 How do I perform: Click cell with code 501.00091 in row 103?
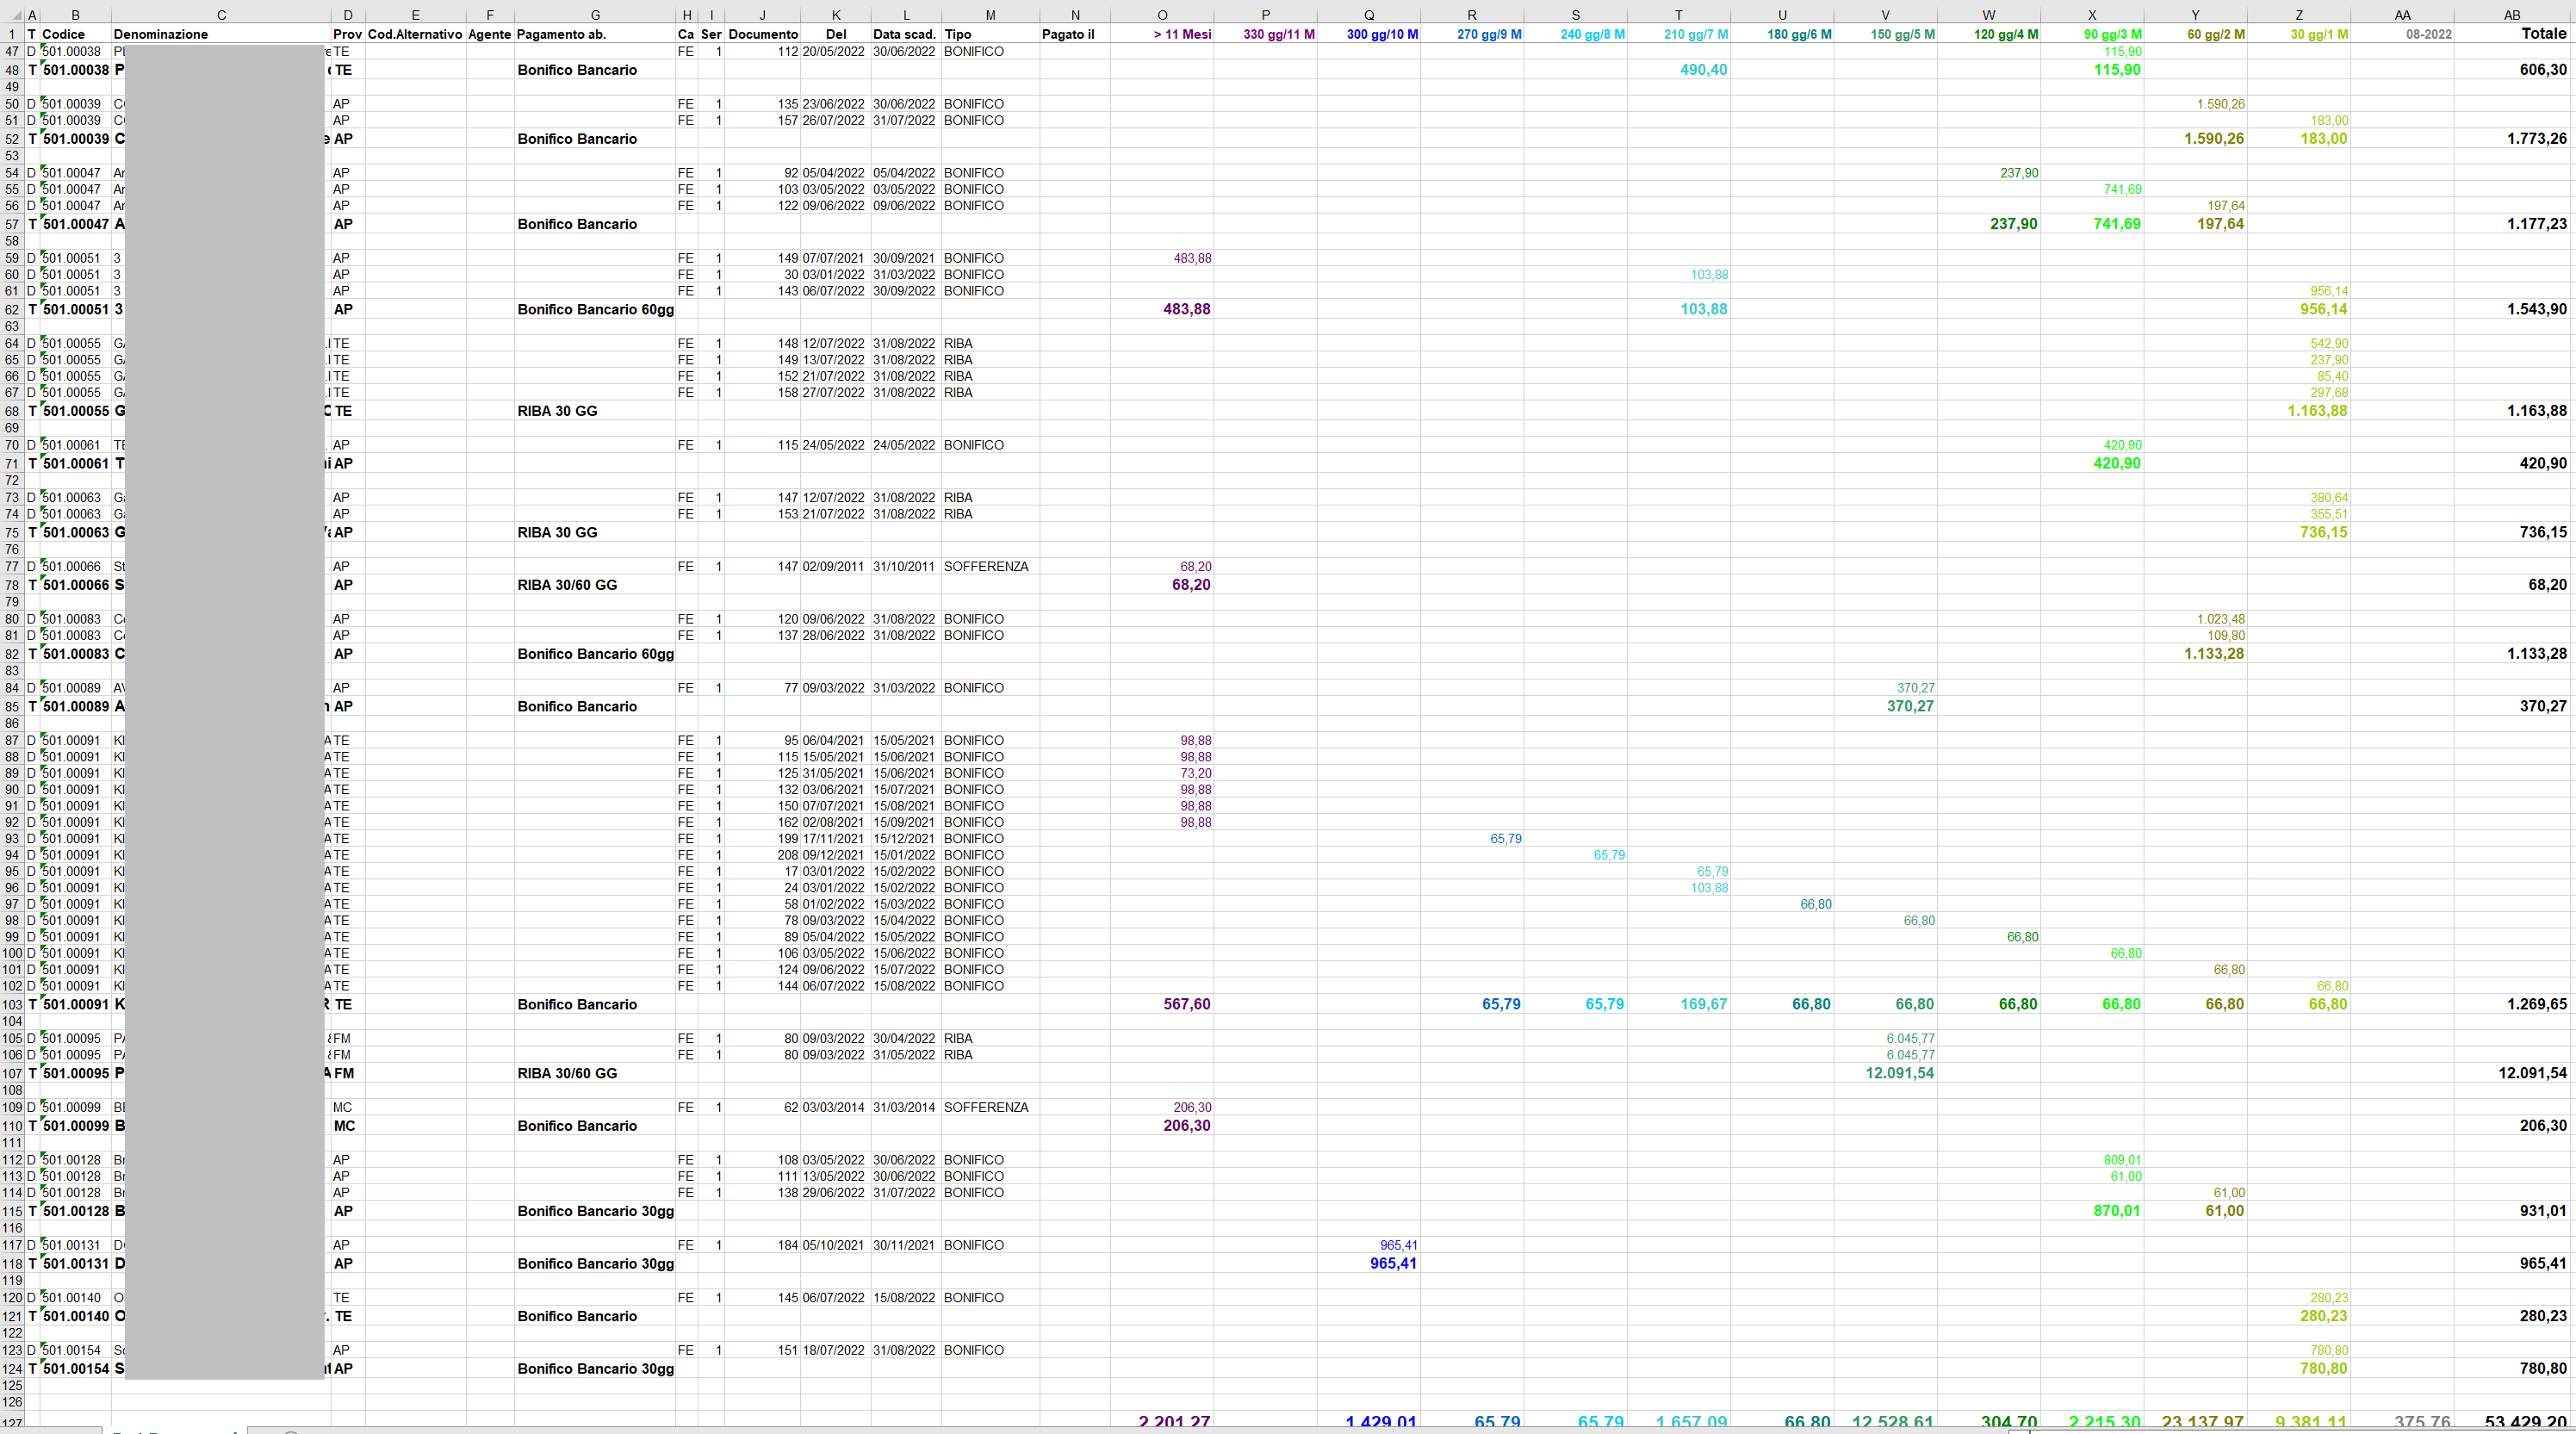[x=75, y=1004]
